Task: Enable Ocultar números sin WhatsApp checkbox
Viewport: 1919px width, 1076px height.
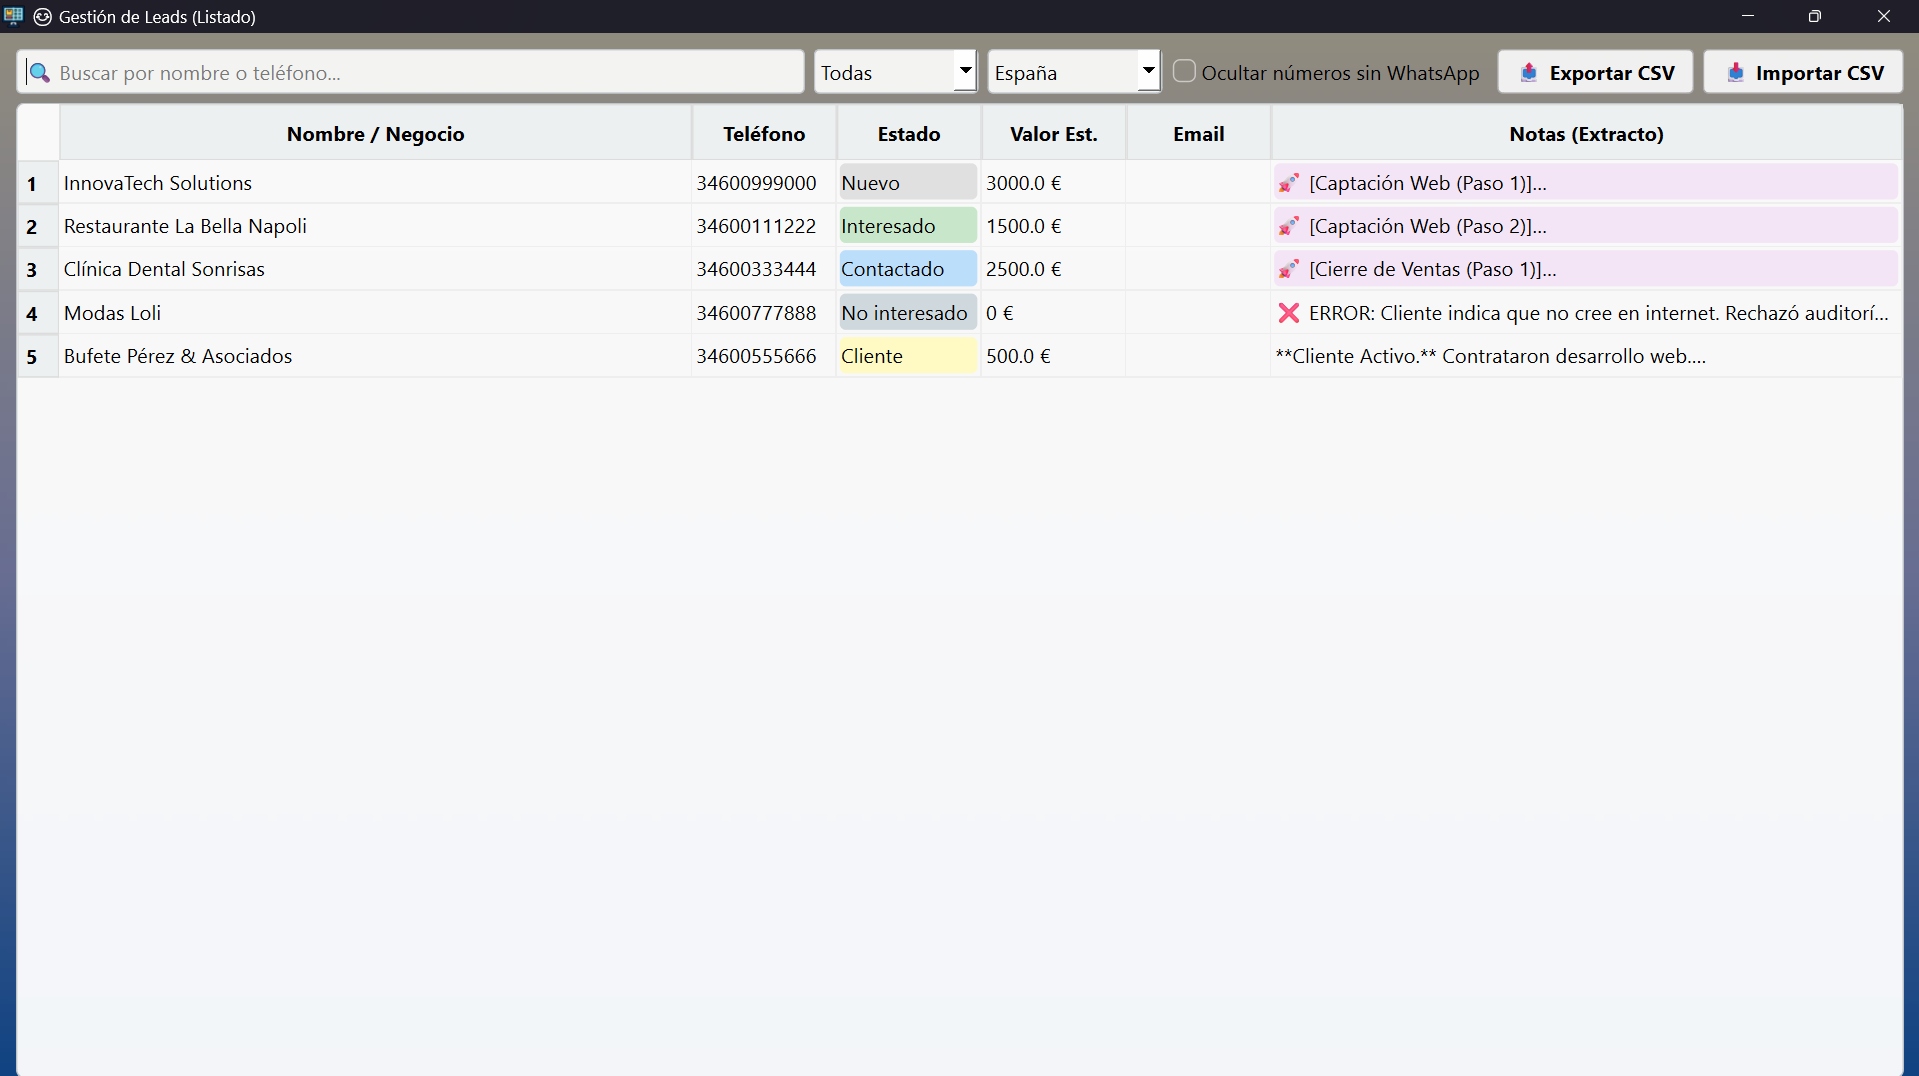Action: tap(1184, 72)
